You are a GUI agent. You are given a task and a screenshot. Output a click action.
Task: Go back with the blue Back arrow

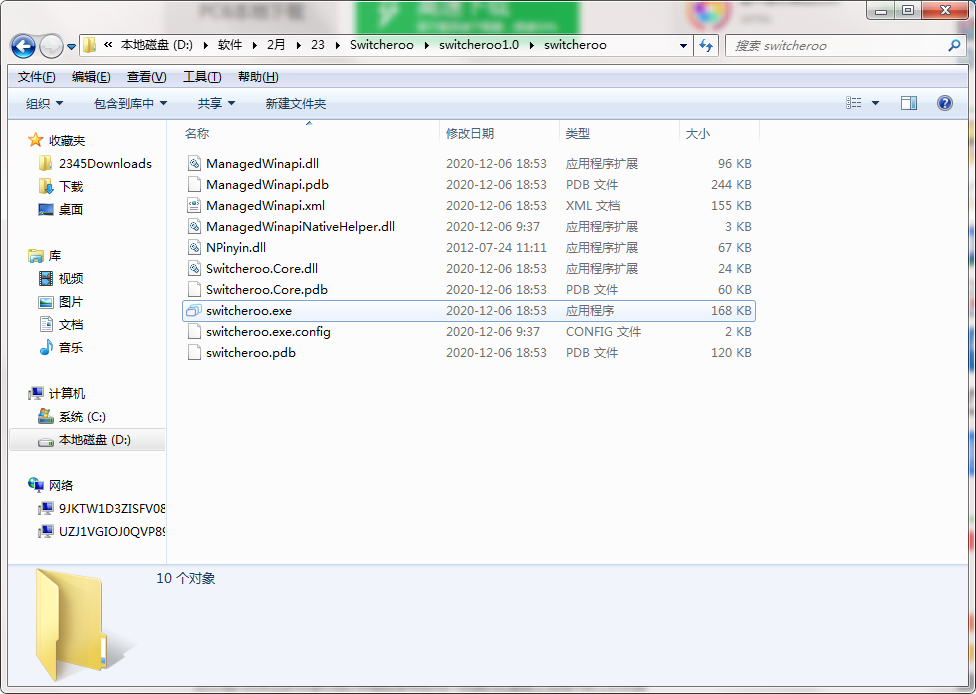23,45
